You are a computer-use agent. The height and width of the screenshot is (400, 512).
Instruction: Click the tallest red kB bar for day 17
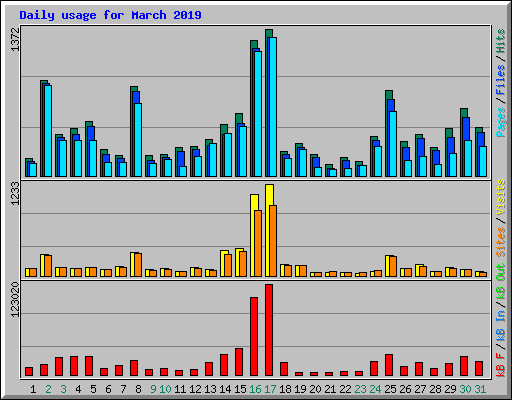coord(269,330)
